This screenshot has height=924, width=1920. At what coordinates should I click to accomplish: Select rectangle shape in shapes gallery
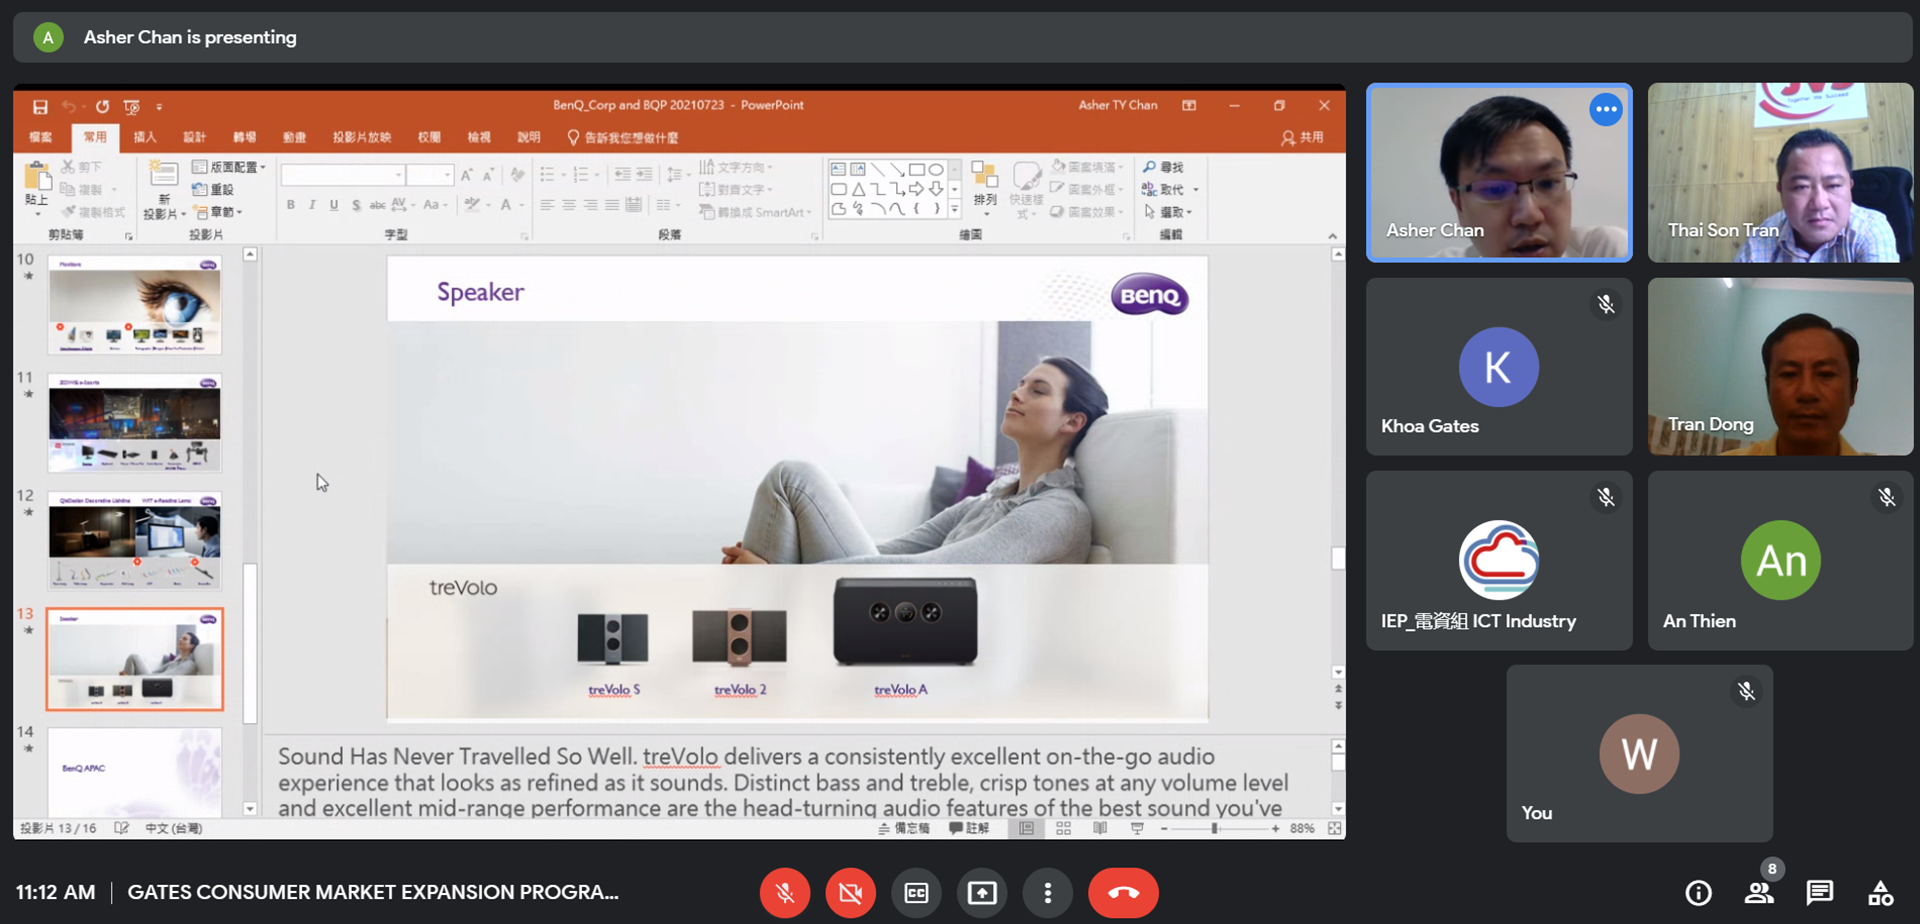pyautogui.click(x=917, y=169)
